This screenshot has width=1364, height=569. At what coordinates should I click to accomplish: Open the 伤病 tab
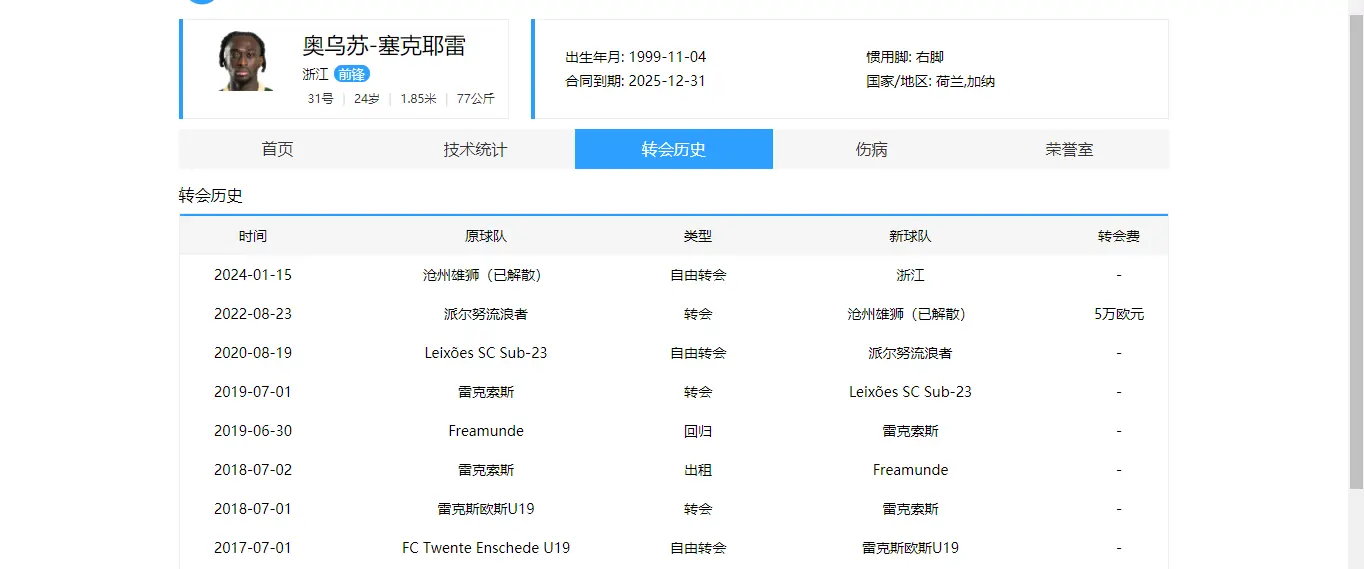coord(871,149)
